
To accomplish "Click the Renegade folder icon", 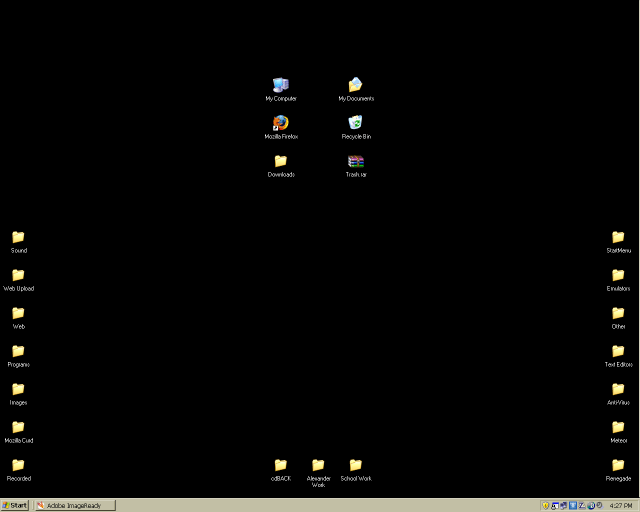I will [618, 466].
